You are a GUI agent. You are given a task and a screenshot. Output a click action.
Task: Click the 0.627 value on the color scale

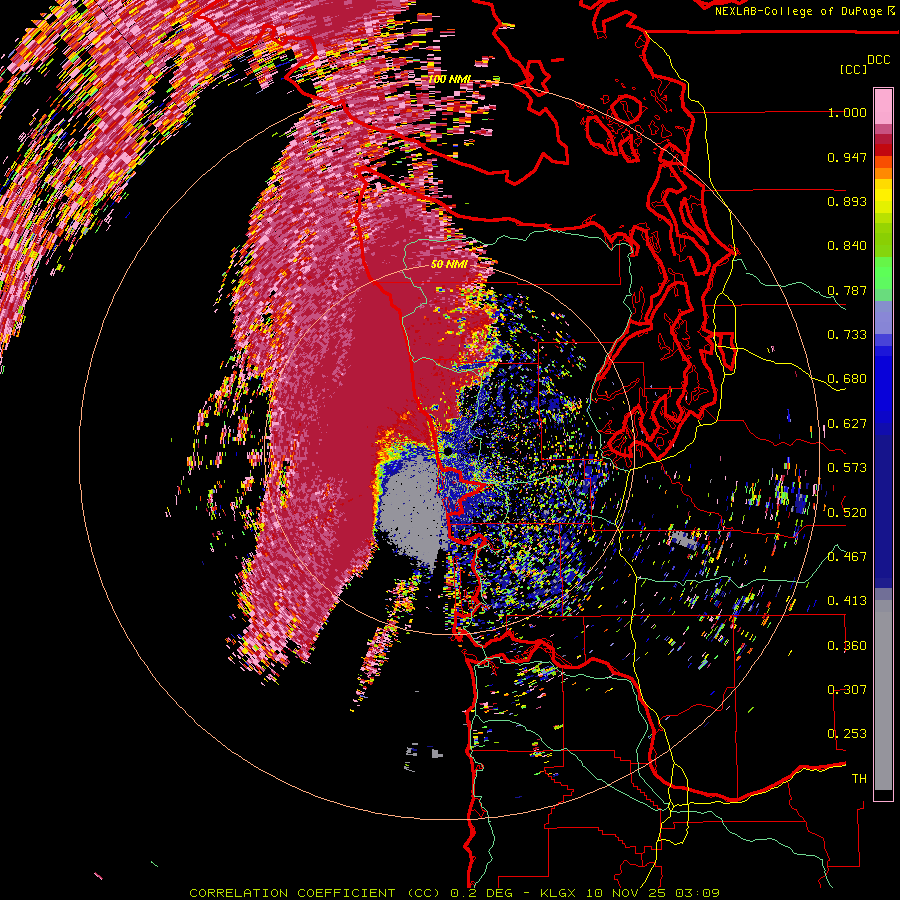[x=847, y=424]
